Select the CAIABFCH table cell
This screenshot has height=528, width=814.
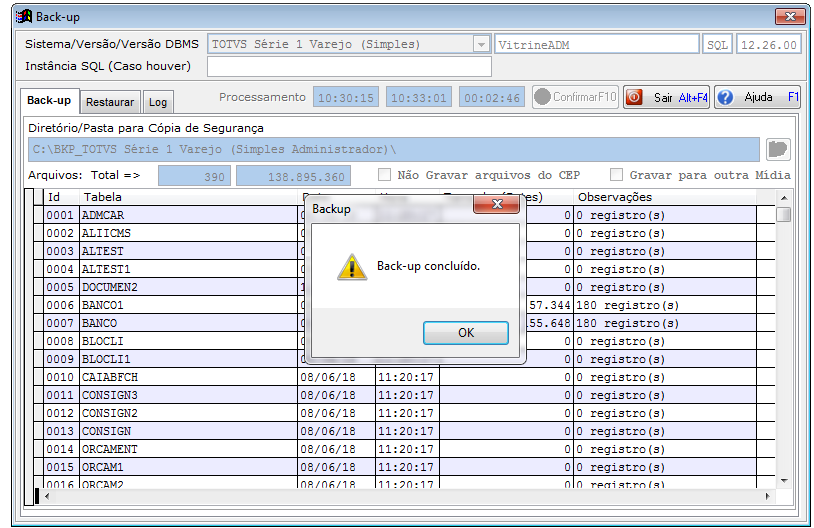click(x=188, y=377)
